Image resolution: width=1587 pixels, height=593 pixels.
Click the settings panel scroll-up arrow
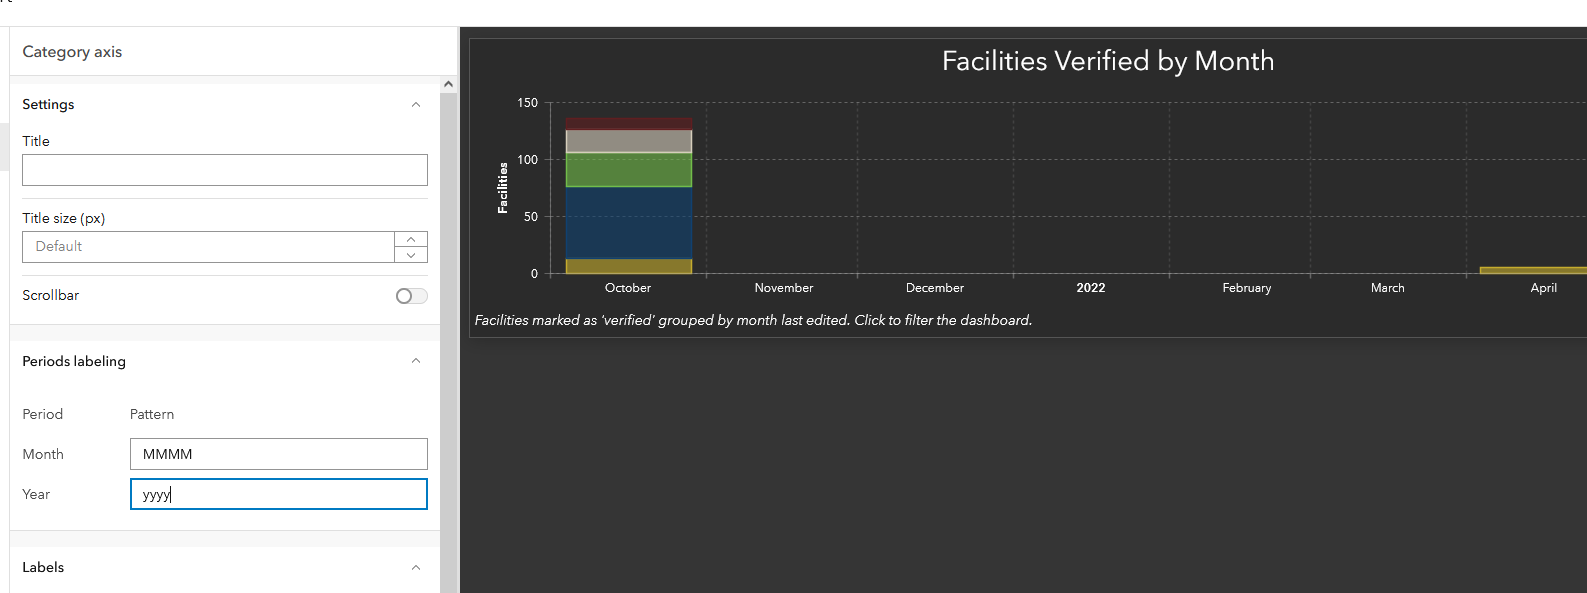pyautogui.click(x=448, y=85)
